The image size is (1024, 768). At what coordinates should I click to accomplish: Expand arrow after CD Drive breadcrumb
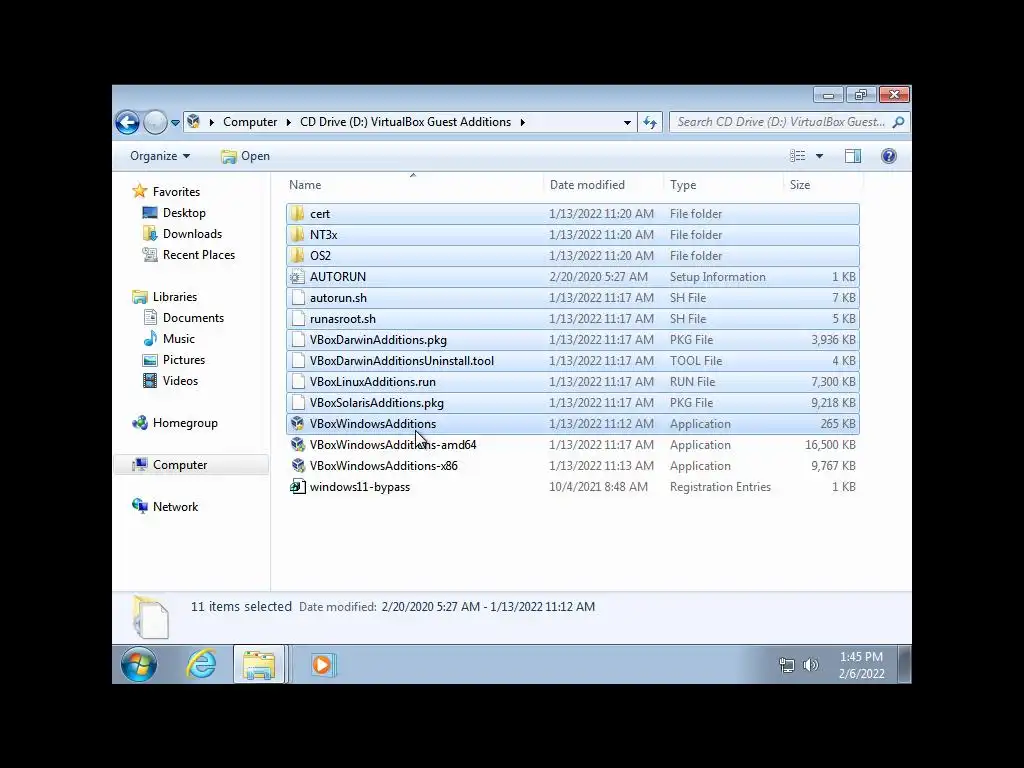(x=522, y=122)
